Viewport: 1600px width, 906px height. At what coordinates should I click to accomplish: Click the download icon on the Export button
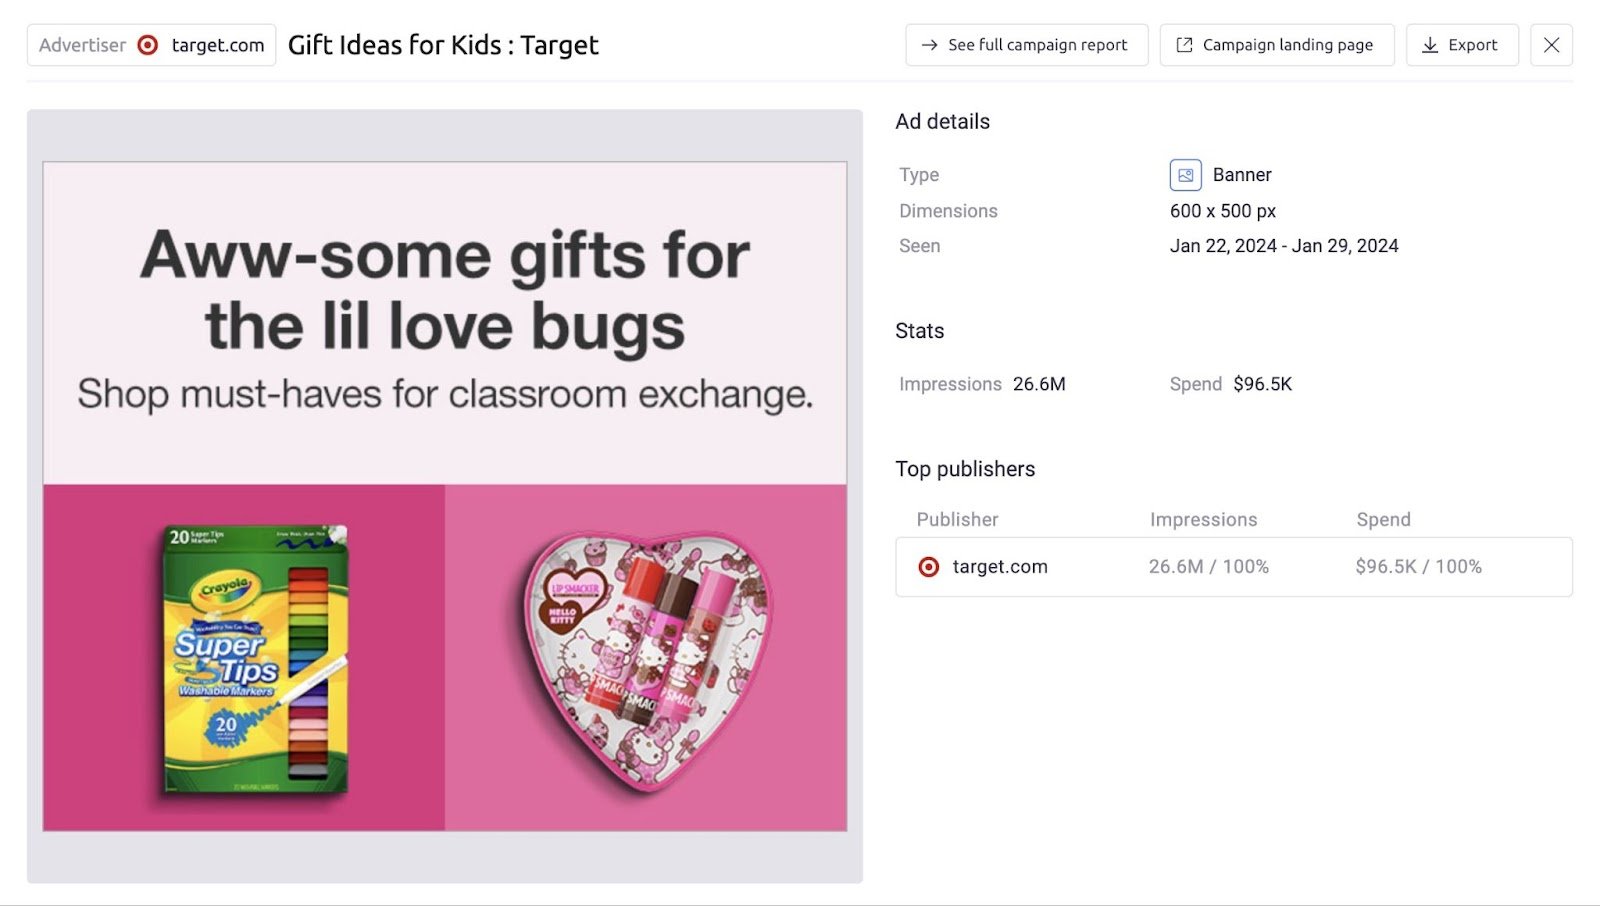[x=1428, y=45]
